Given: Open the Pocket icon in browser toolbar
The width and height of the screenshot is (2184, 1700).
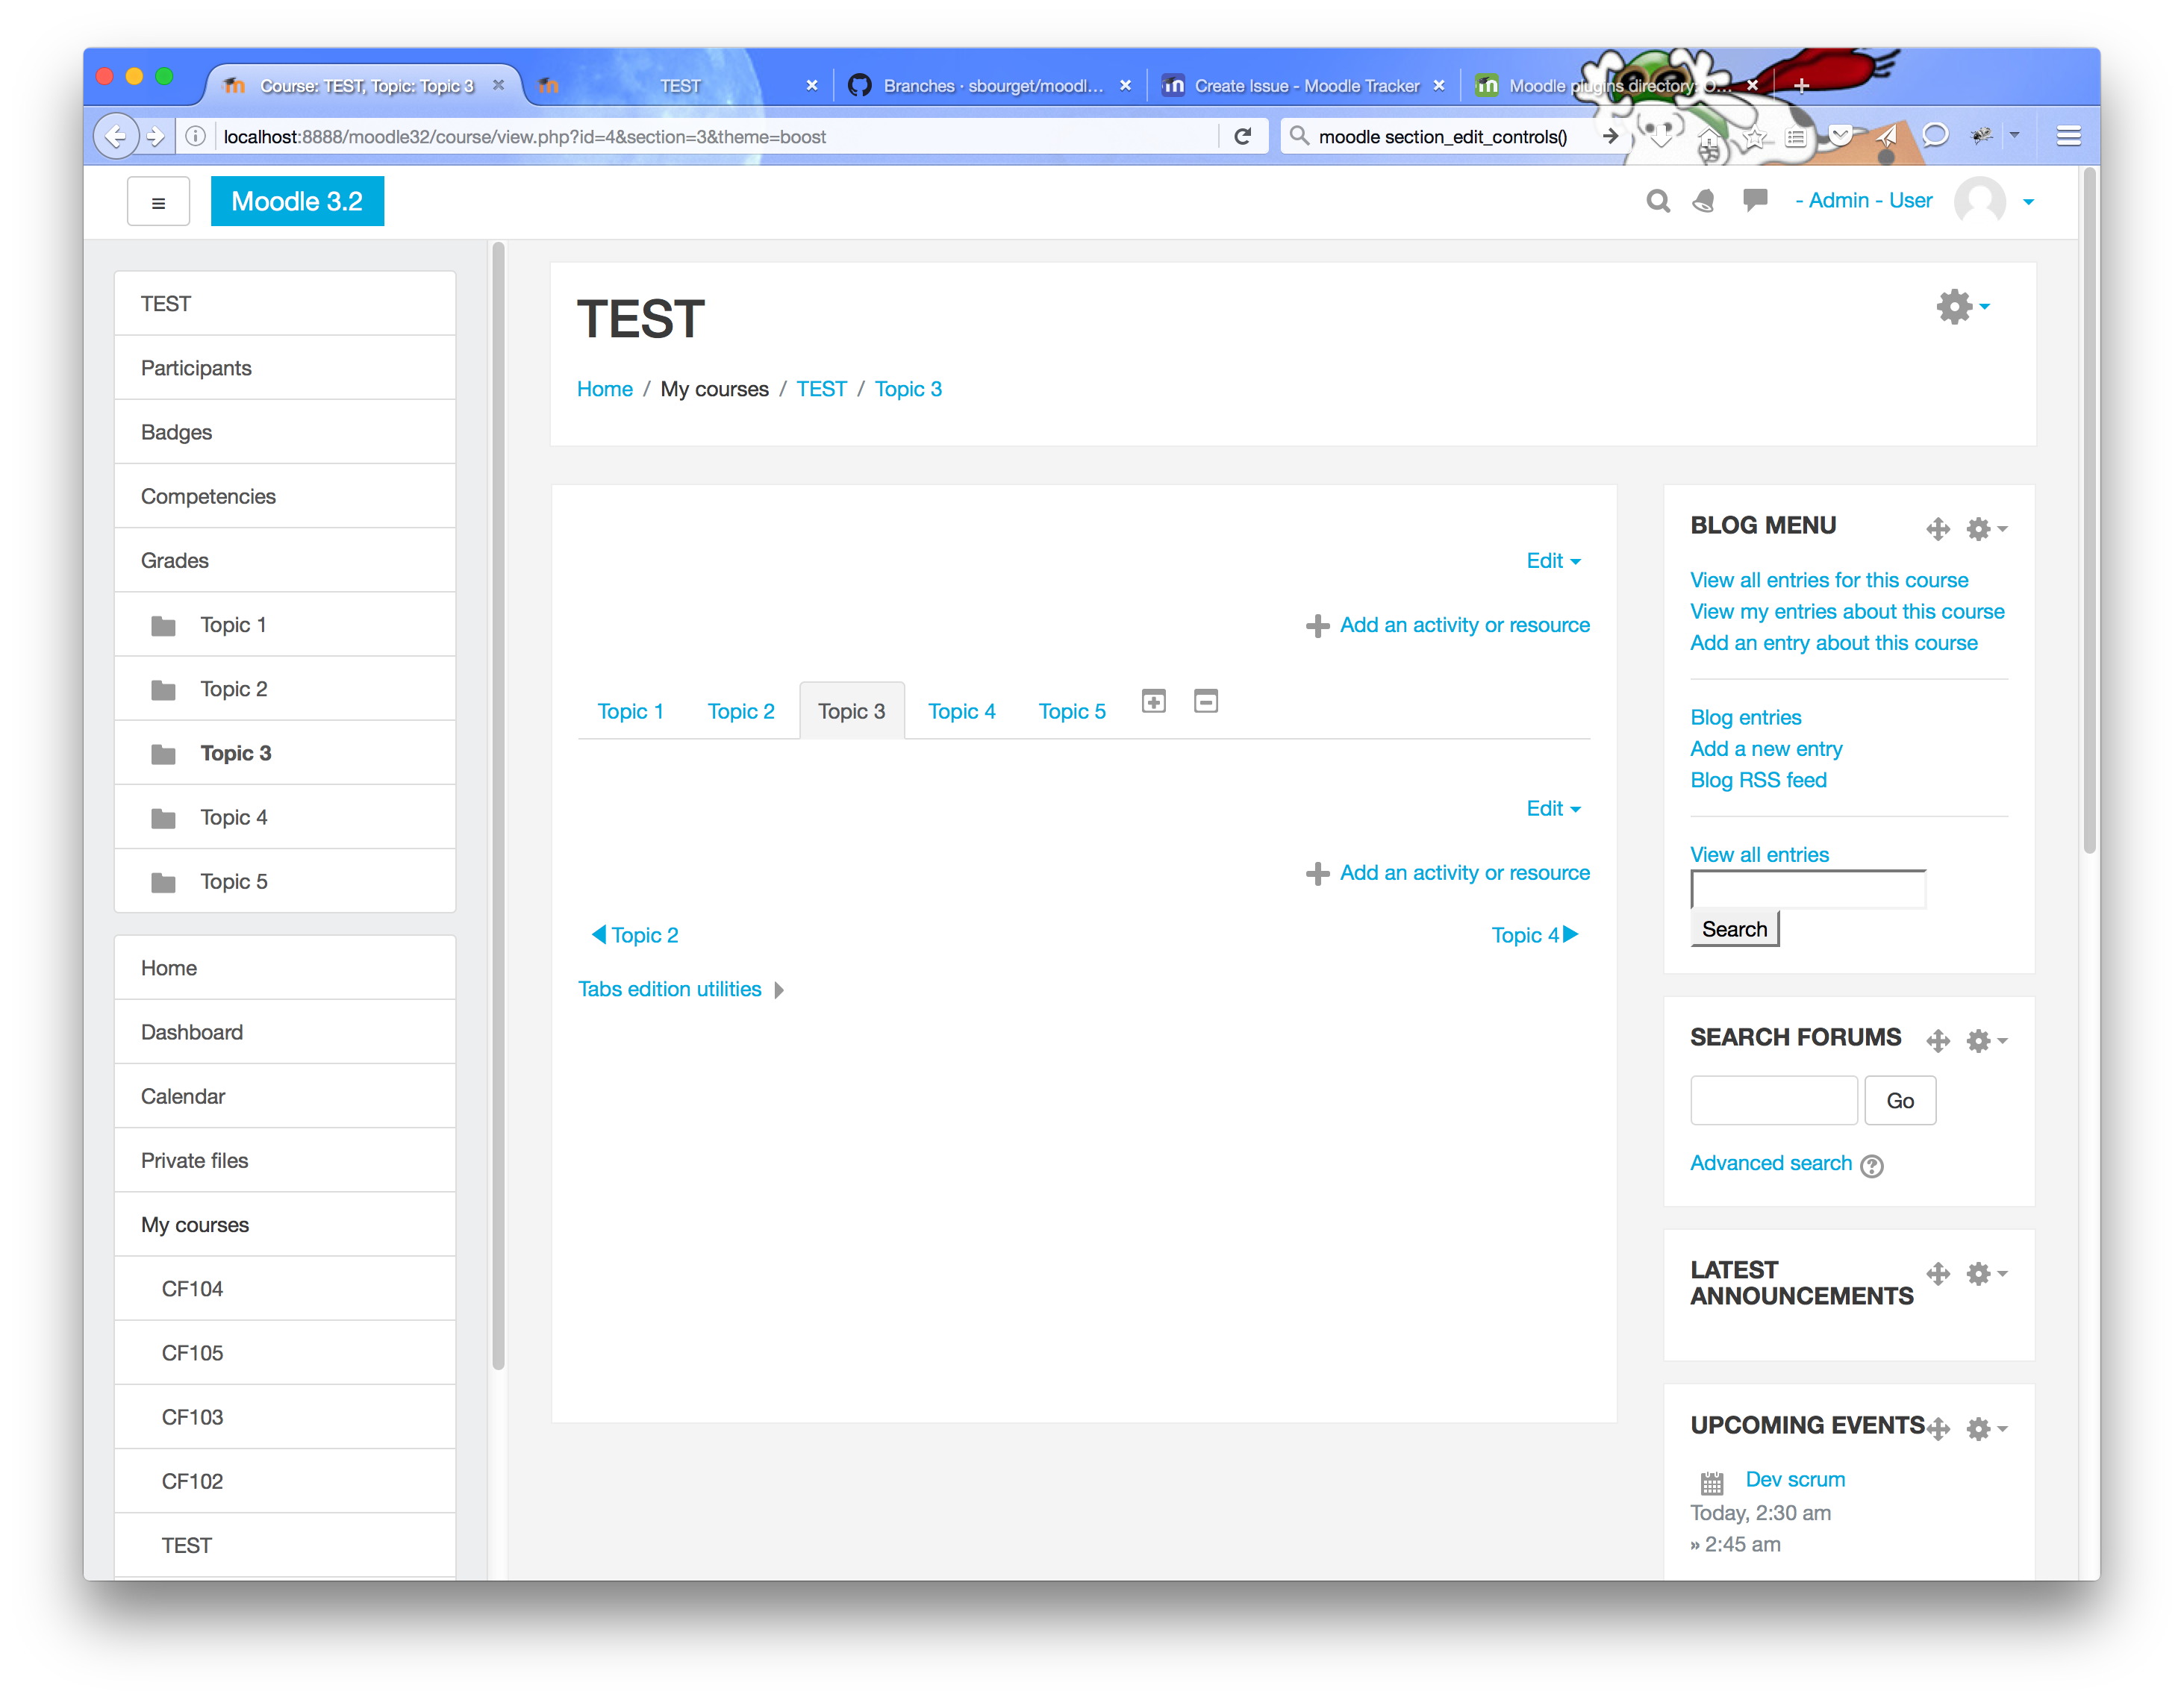Looking at the screenshot, I should 1840,136.
